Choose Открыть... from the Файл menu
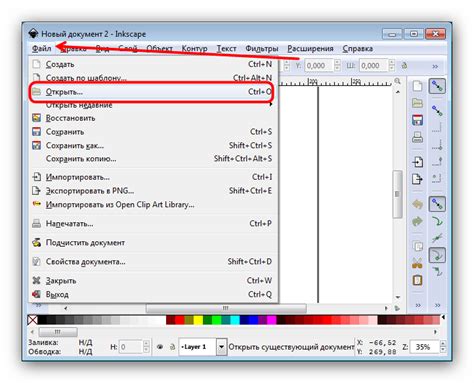The width and height of the screenshot is (474, 383). (152, 91)
